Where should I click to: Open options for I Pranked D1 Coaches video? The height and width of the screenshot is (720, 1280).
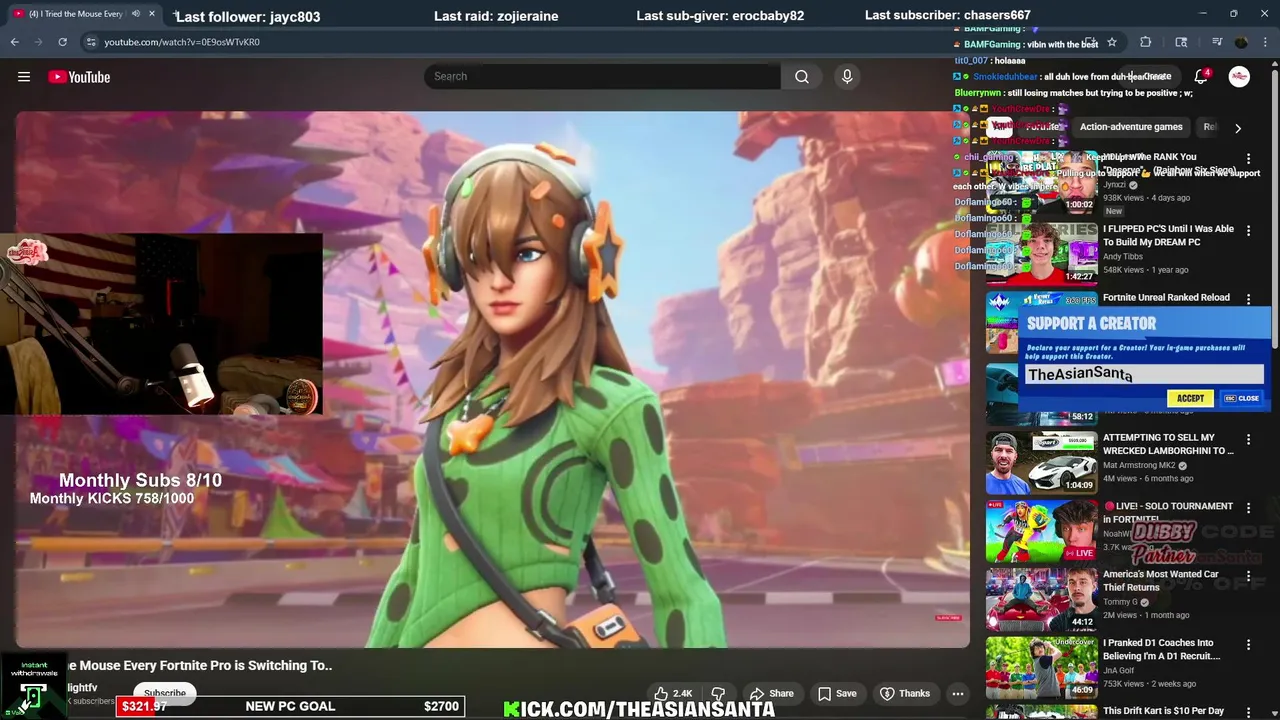coord(1248,645)
